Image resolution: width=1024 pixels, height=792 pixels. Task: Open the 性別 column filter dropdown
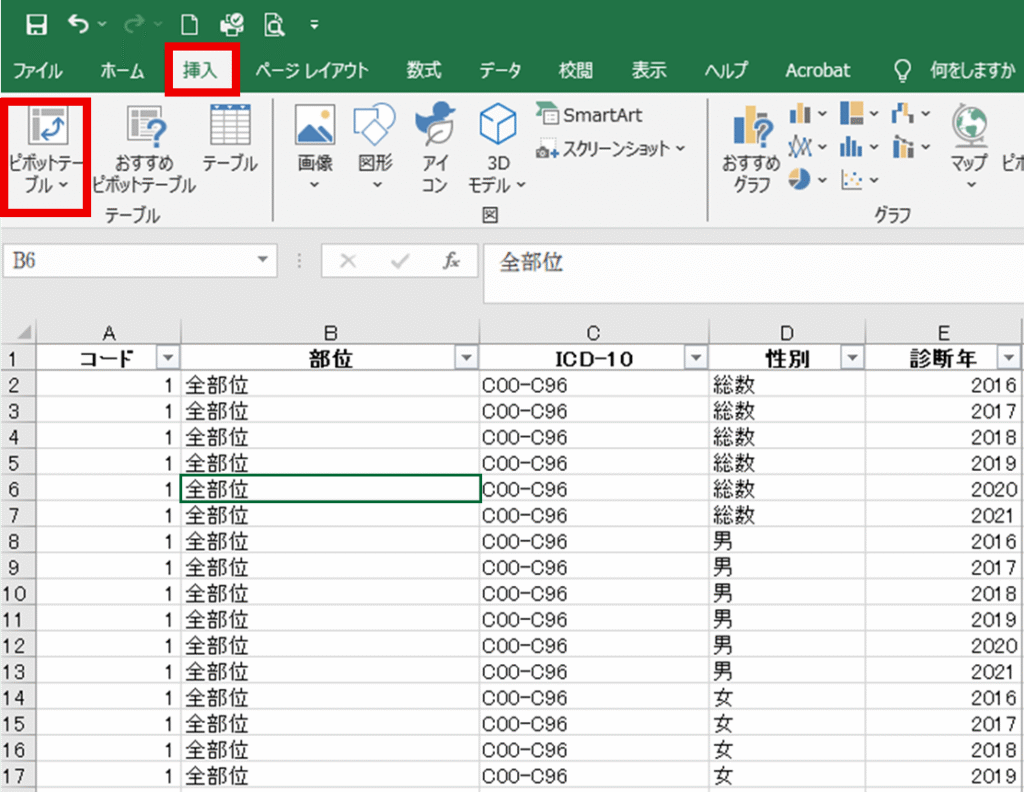(852, 359)
